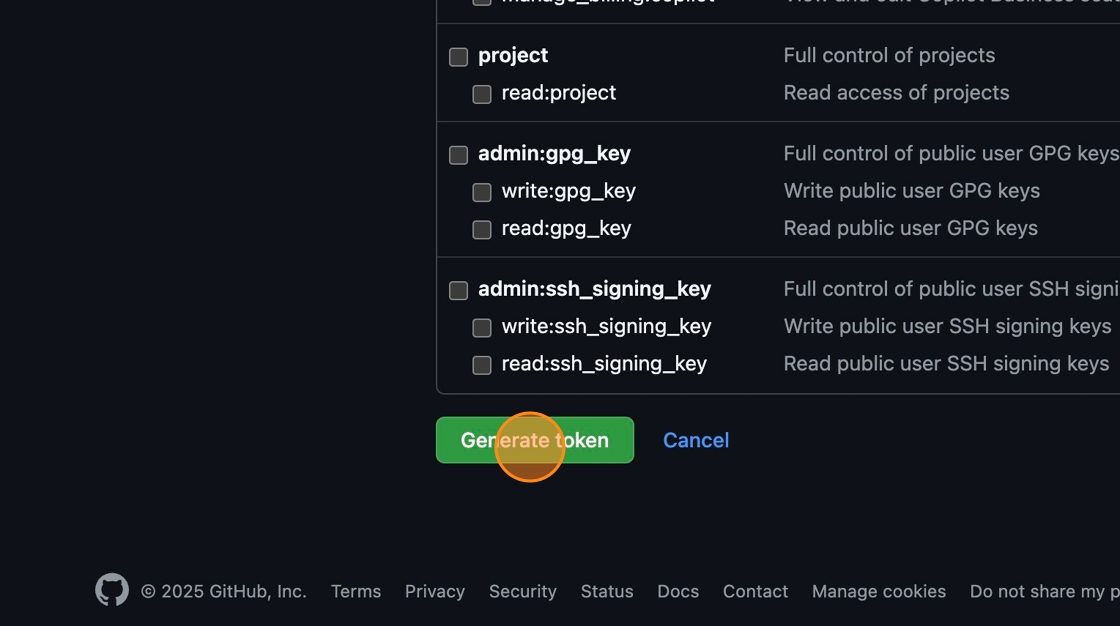Check the admin:ssh_signing_key checkbox
This screenshot has height=626, width=1120.
pyautogui.click(x=458, y=290)
